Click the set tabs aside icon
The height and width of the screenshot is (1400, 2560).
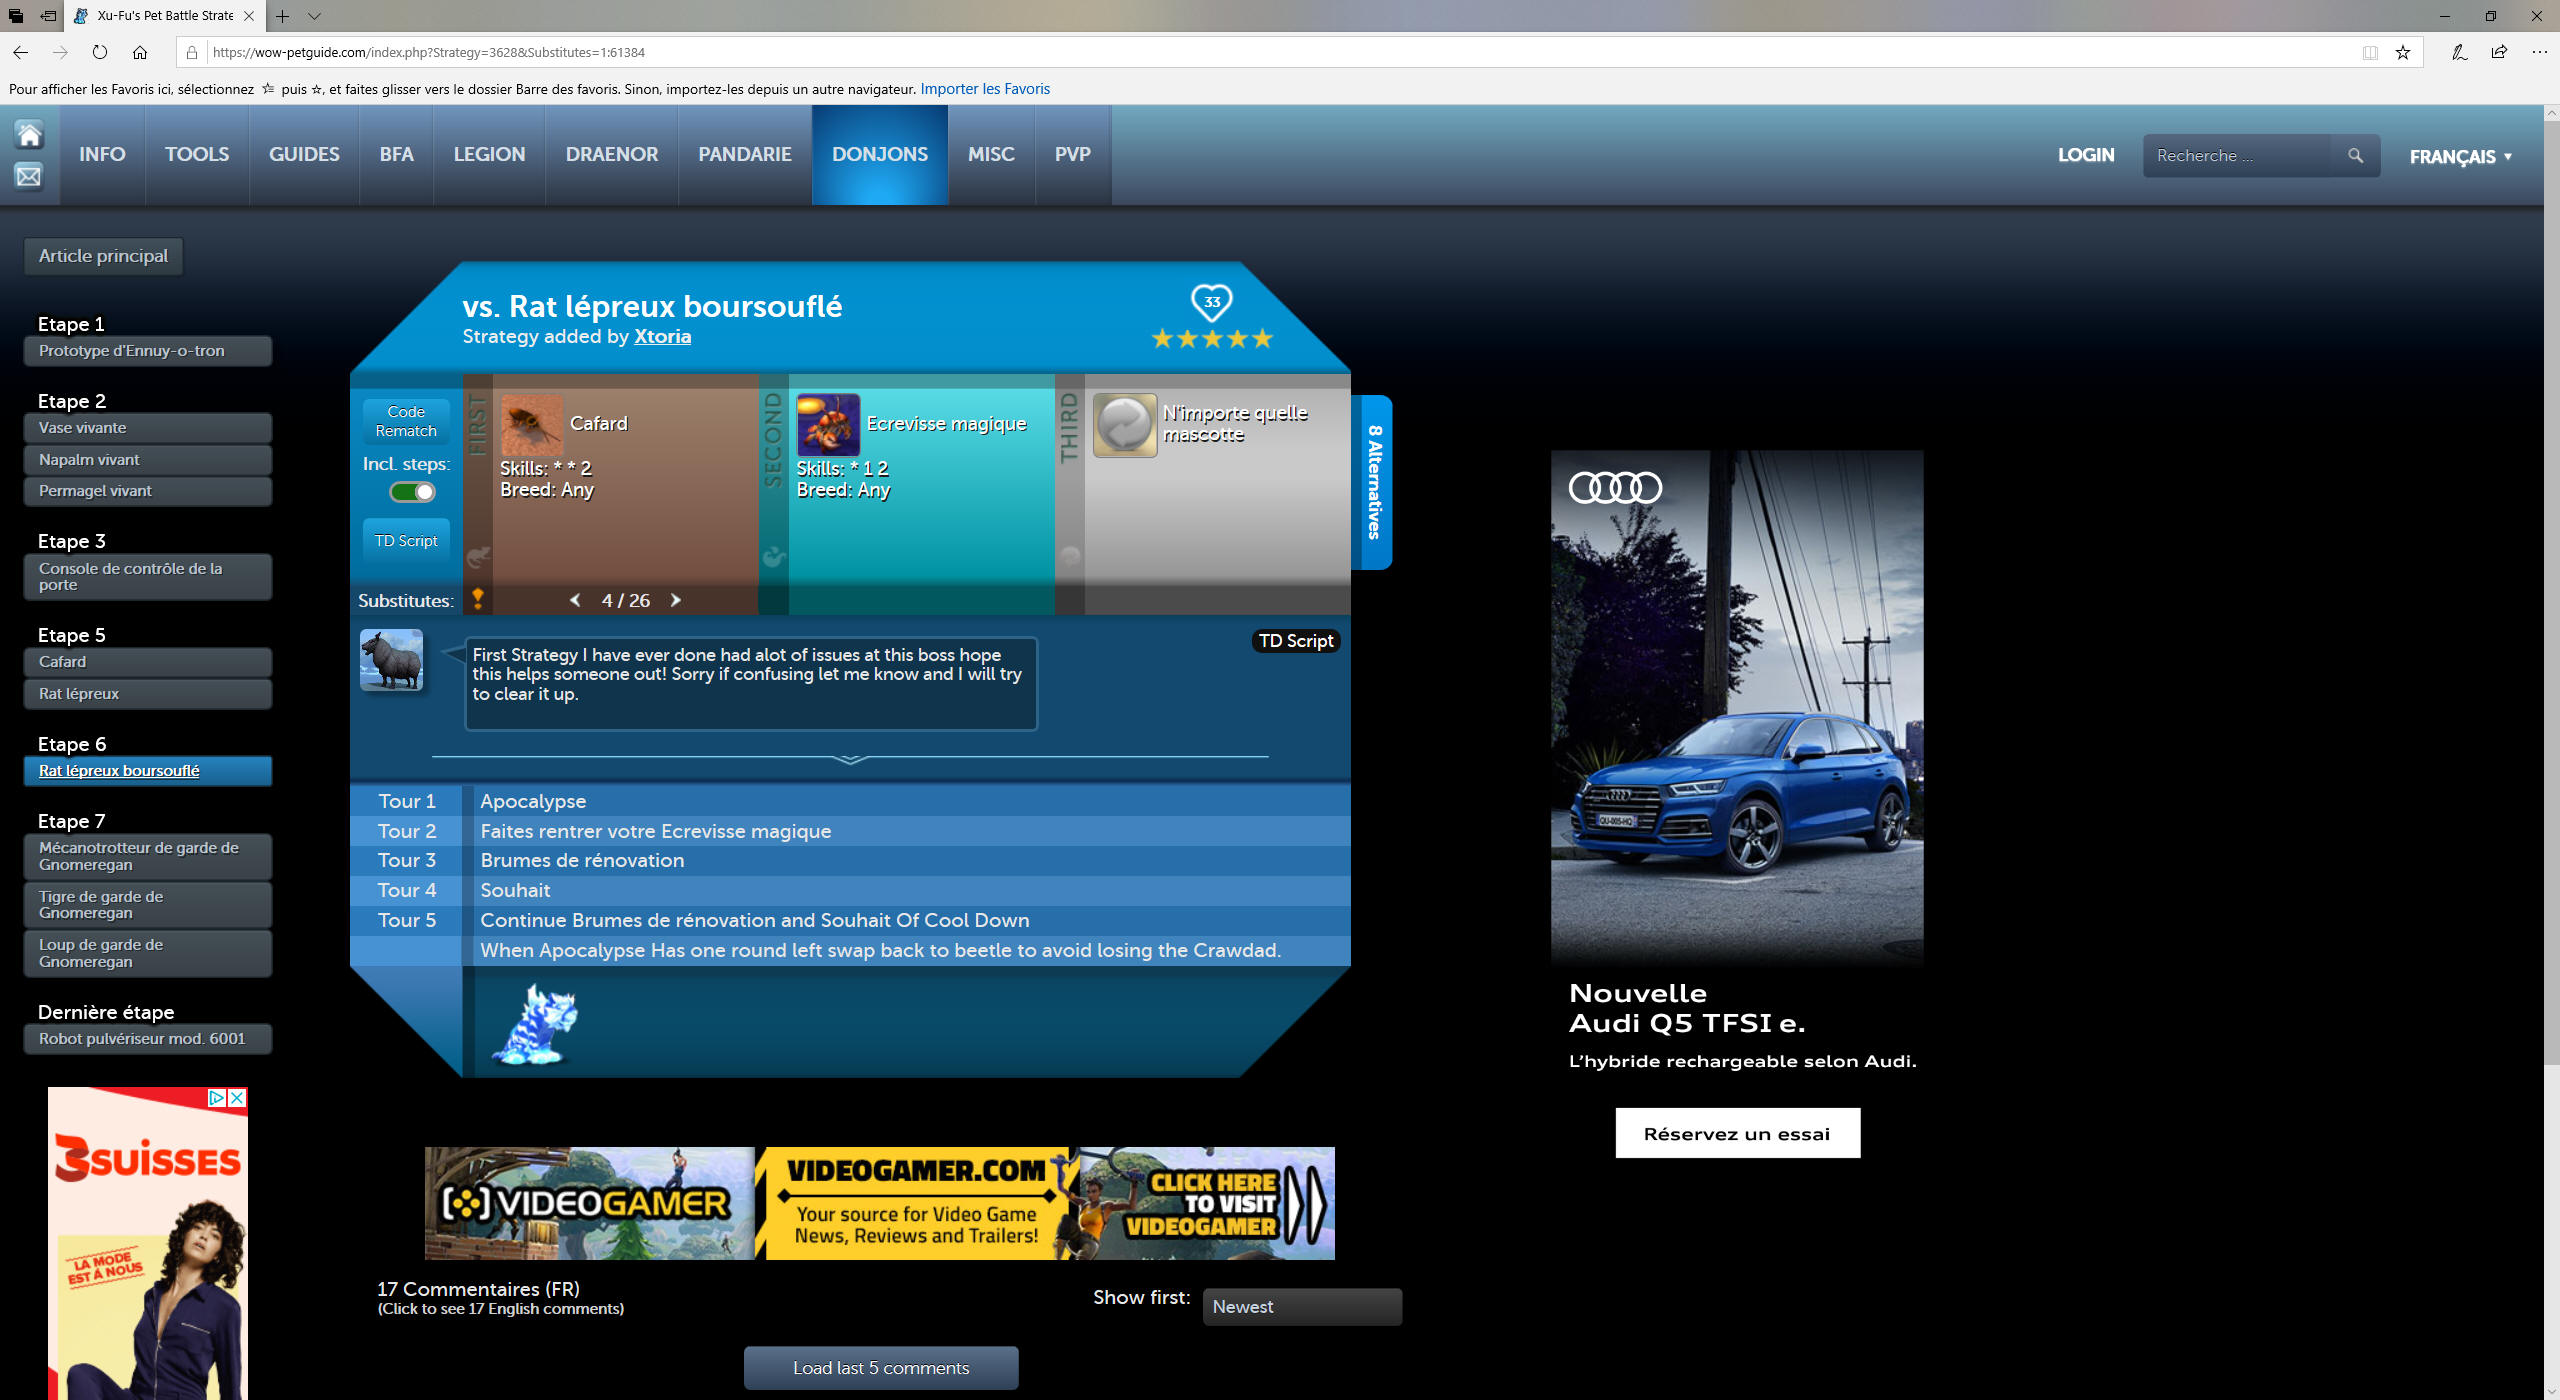coord(48,16)
